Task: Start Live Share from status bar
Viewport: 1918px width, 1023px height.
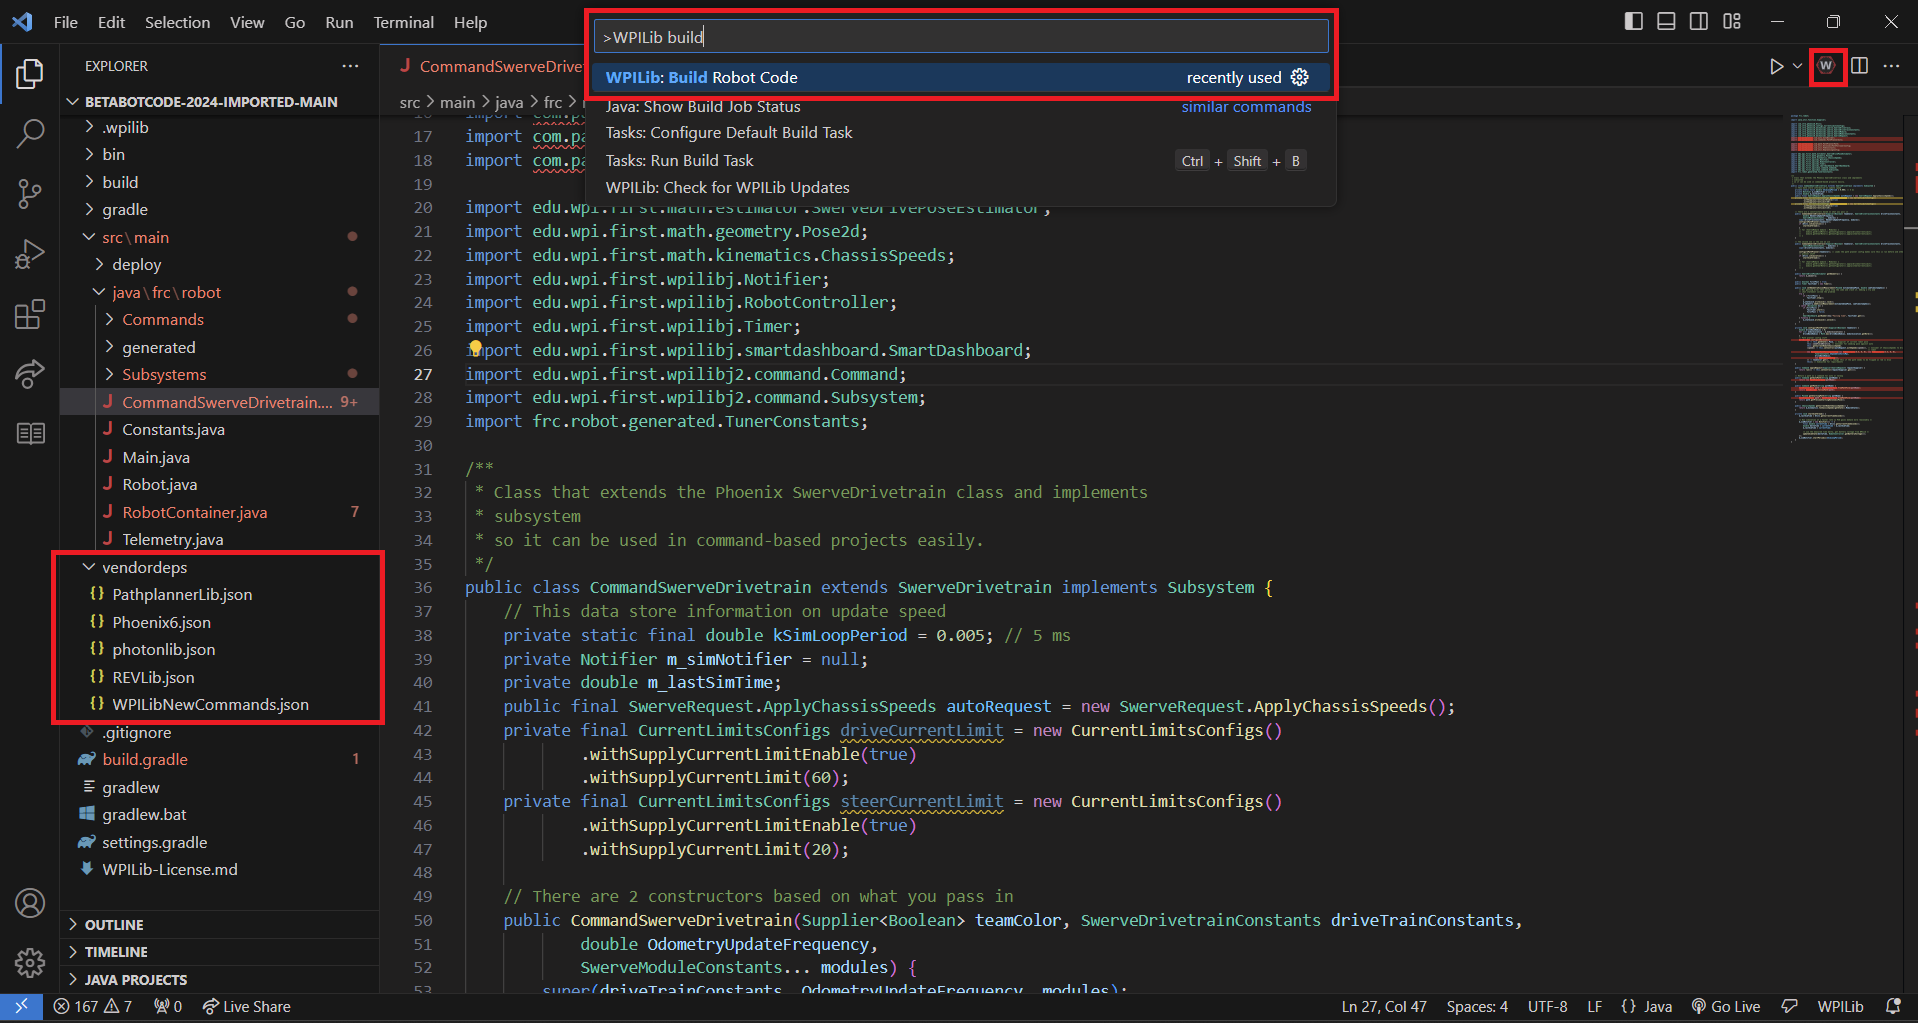Action: click(246, 1007)
